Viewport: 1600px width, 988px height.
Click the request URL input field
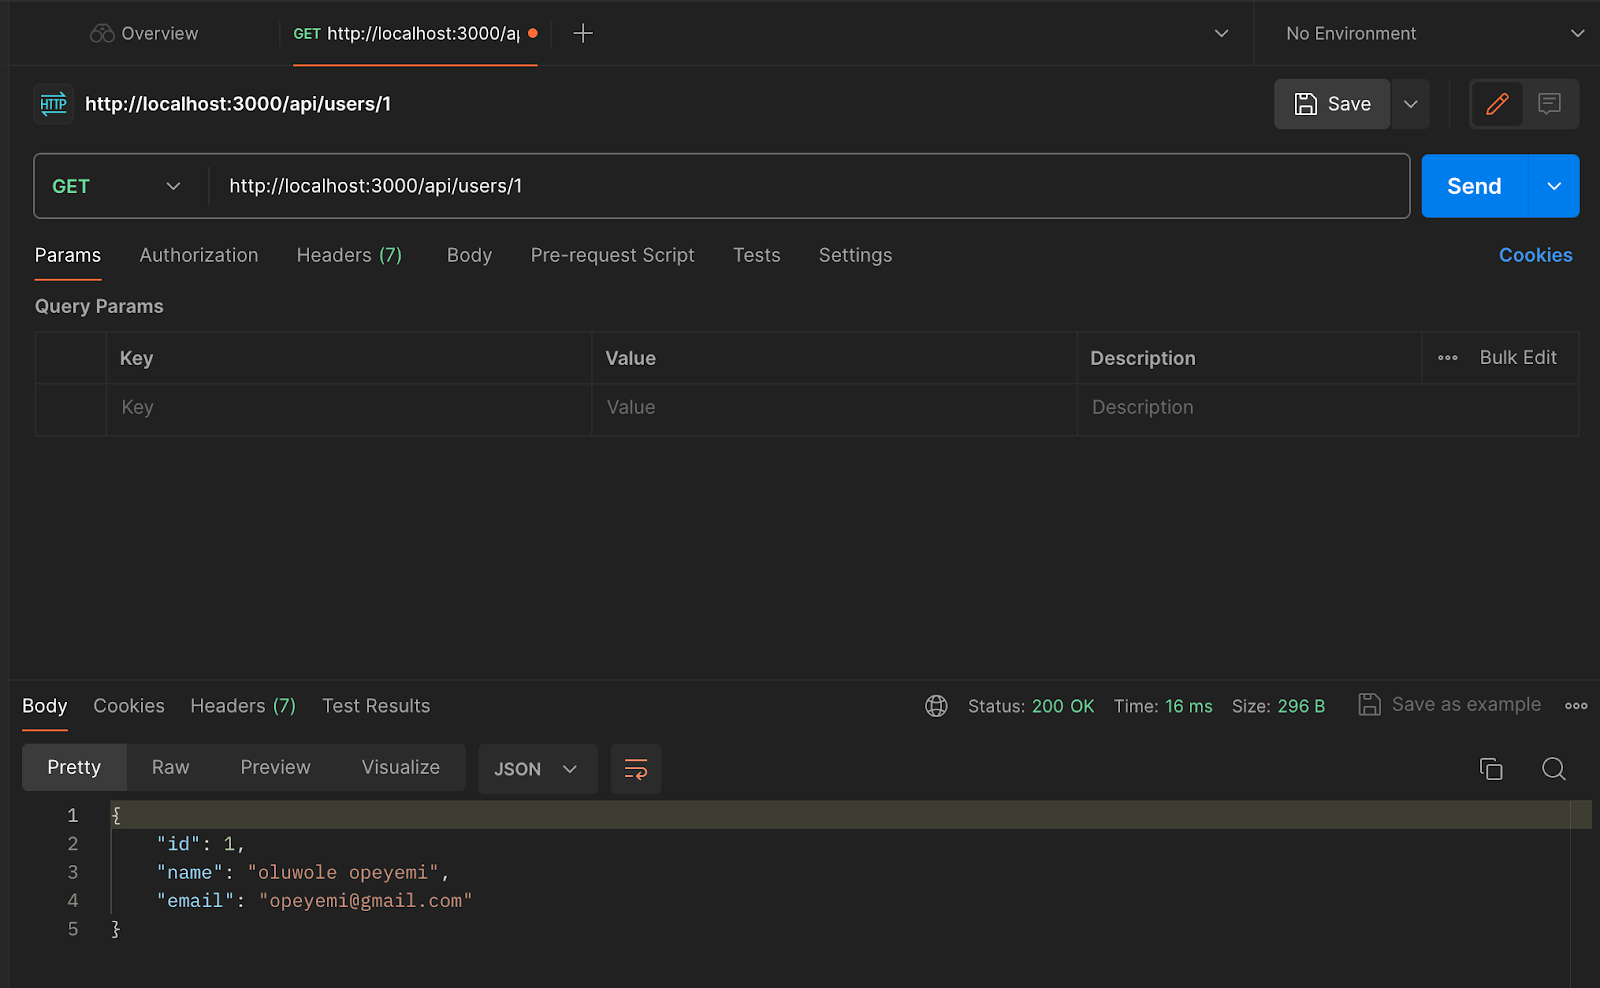coord(810,186)
